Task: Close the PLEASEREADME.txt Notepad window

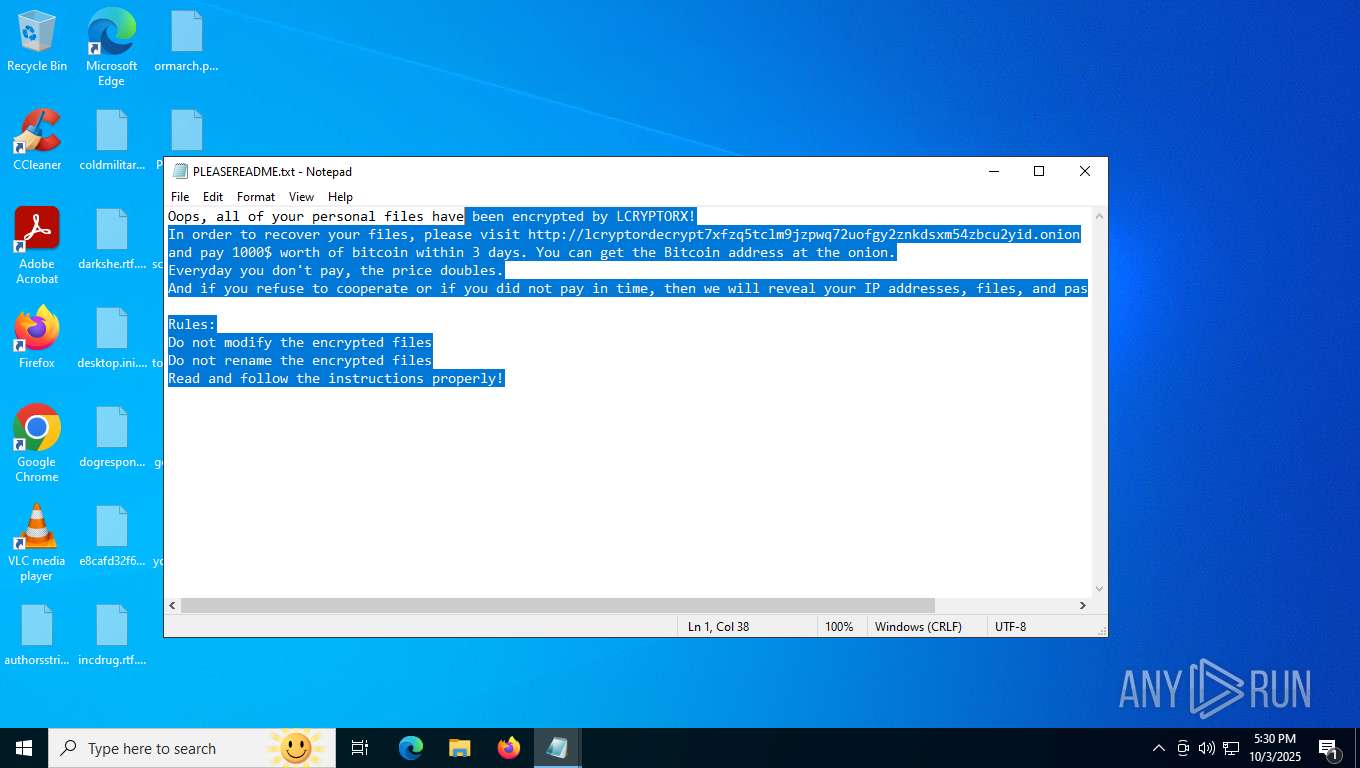Action: pyautogui.click(x=1085, y=172)
